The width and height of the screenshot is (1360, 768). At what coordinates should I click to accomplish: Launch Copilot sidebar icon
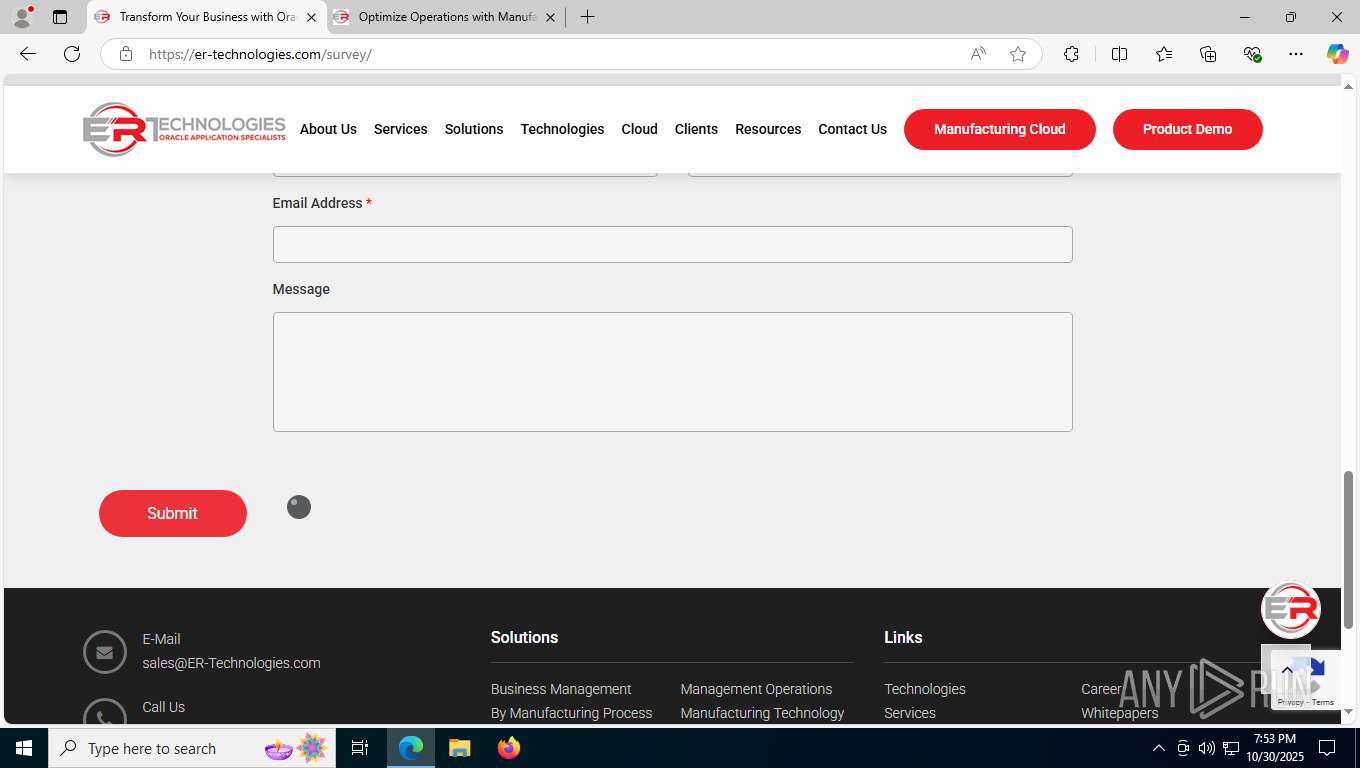click(1337, 54)
